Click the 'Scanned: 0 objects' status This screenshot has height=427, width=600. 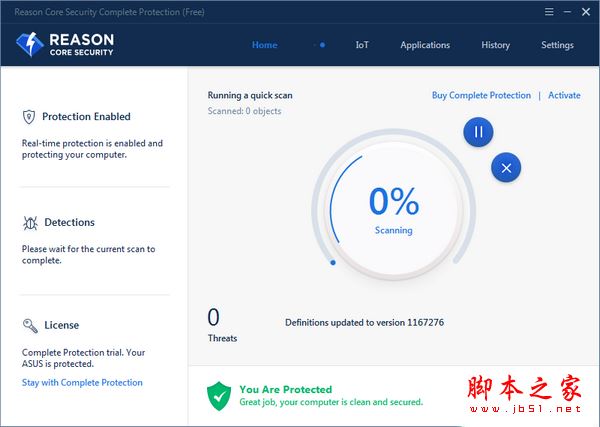pos(245,111)
